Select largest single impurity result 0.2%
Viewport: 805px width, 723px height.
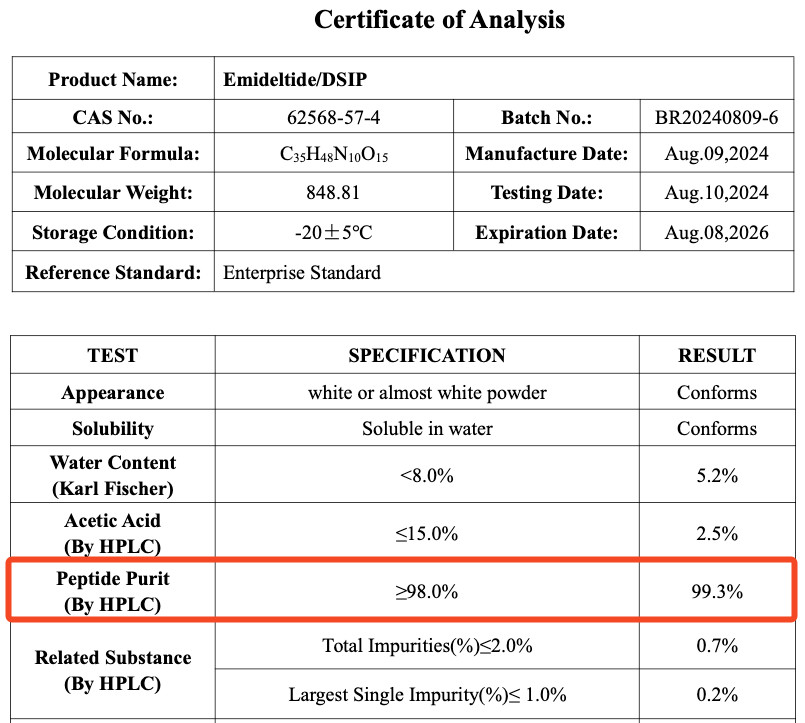tap(717, 695)
